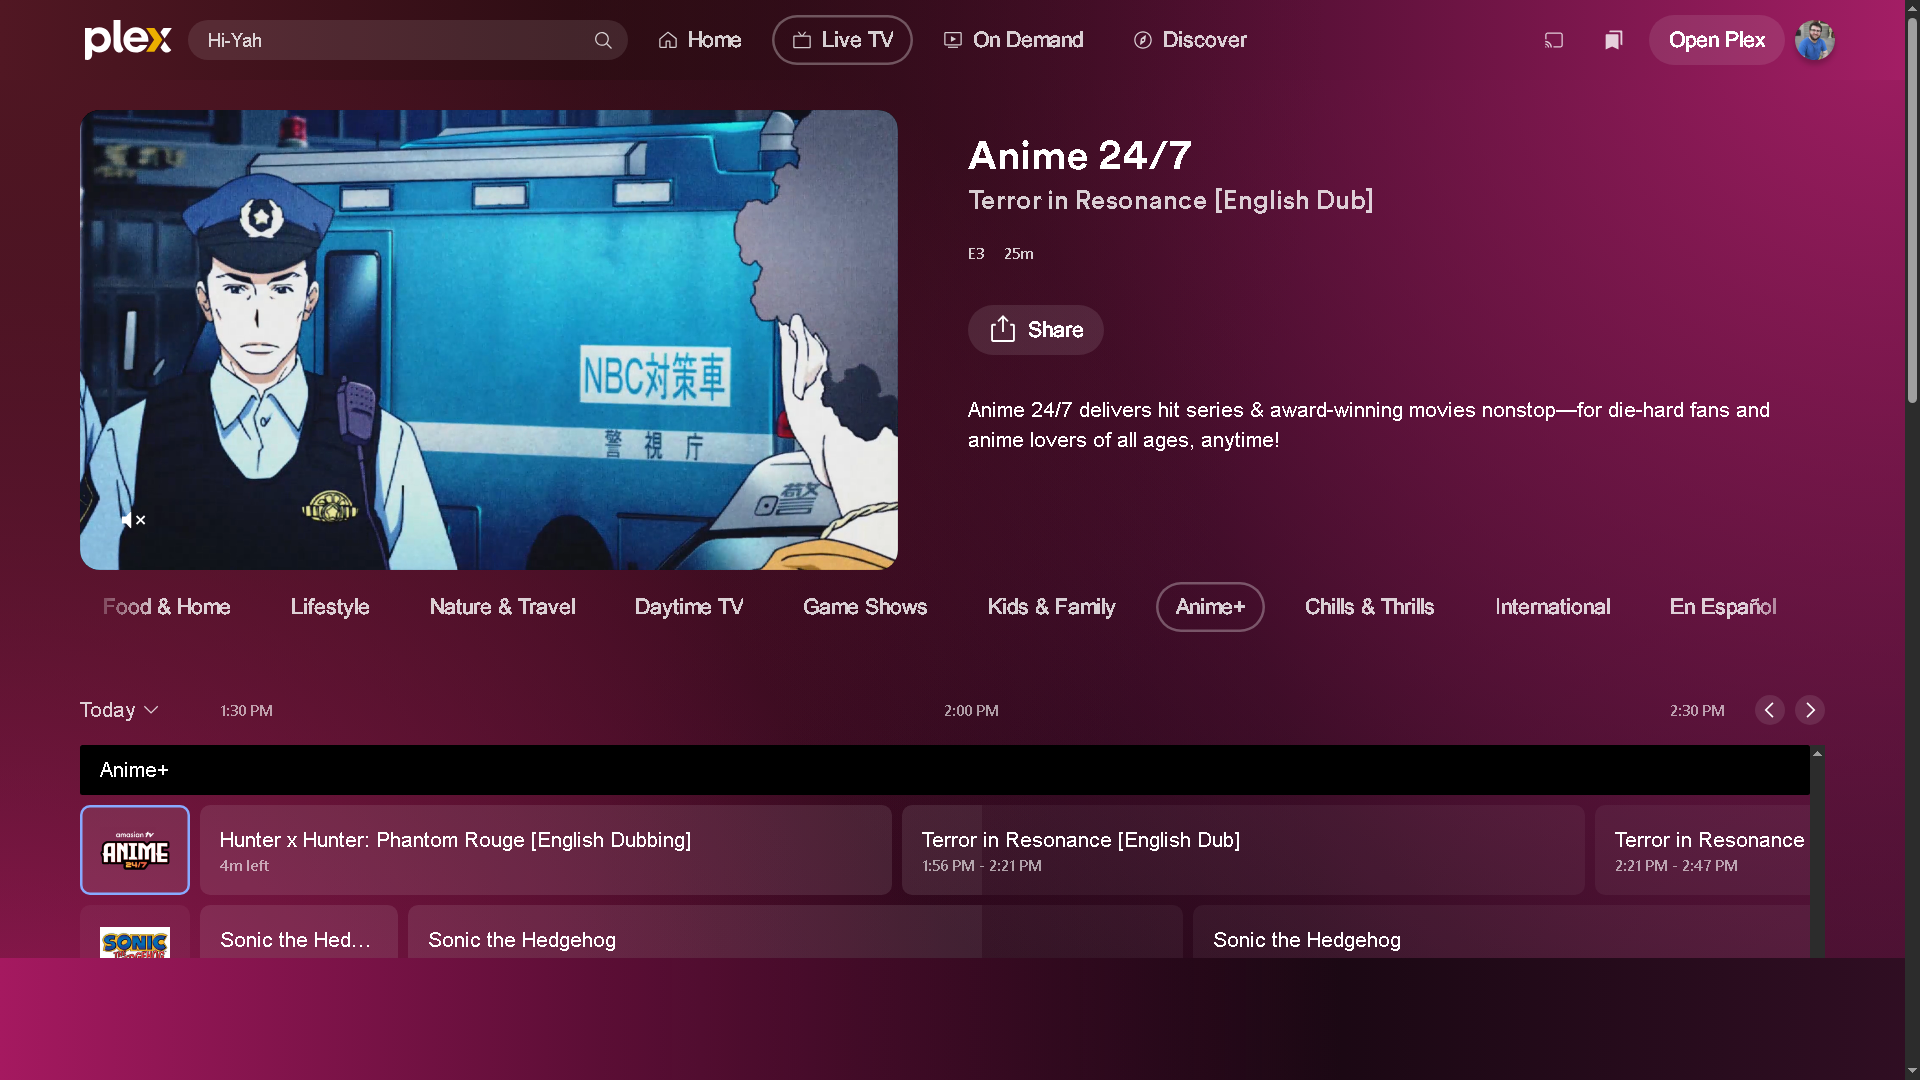This screenshot has width=1920, height=1080.
Task: Open the last Sonic the Hedgehog program
Action: pyautogui.click(x=1501, y=932)
